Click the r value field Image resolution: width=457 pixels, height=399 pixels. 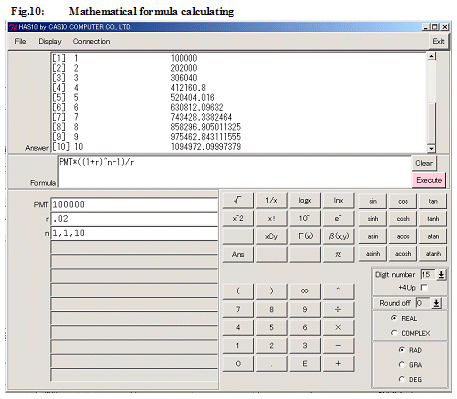coord(134,219)
